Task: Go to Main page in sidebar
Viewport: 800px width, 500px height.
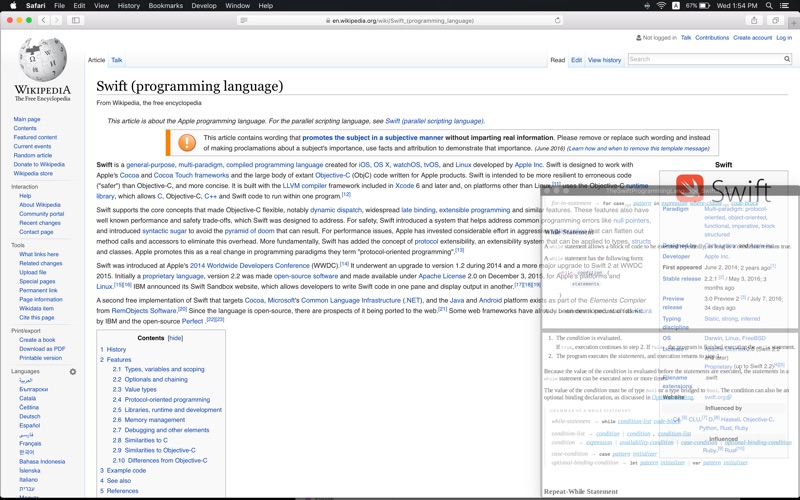Action: [27, 119]
